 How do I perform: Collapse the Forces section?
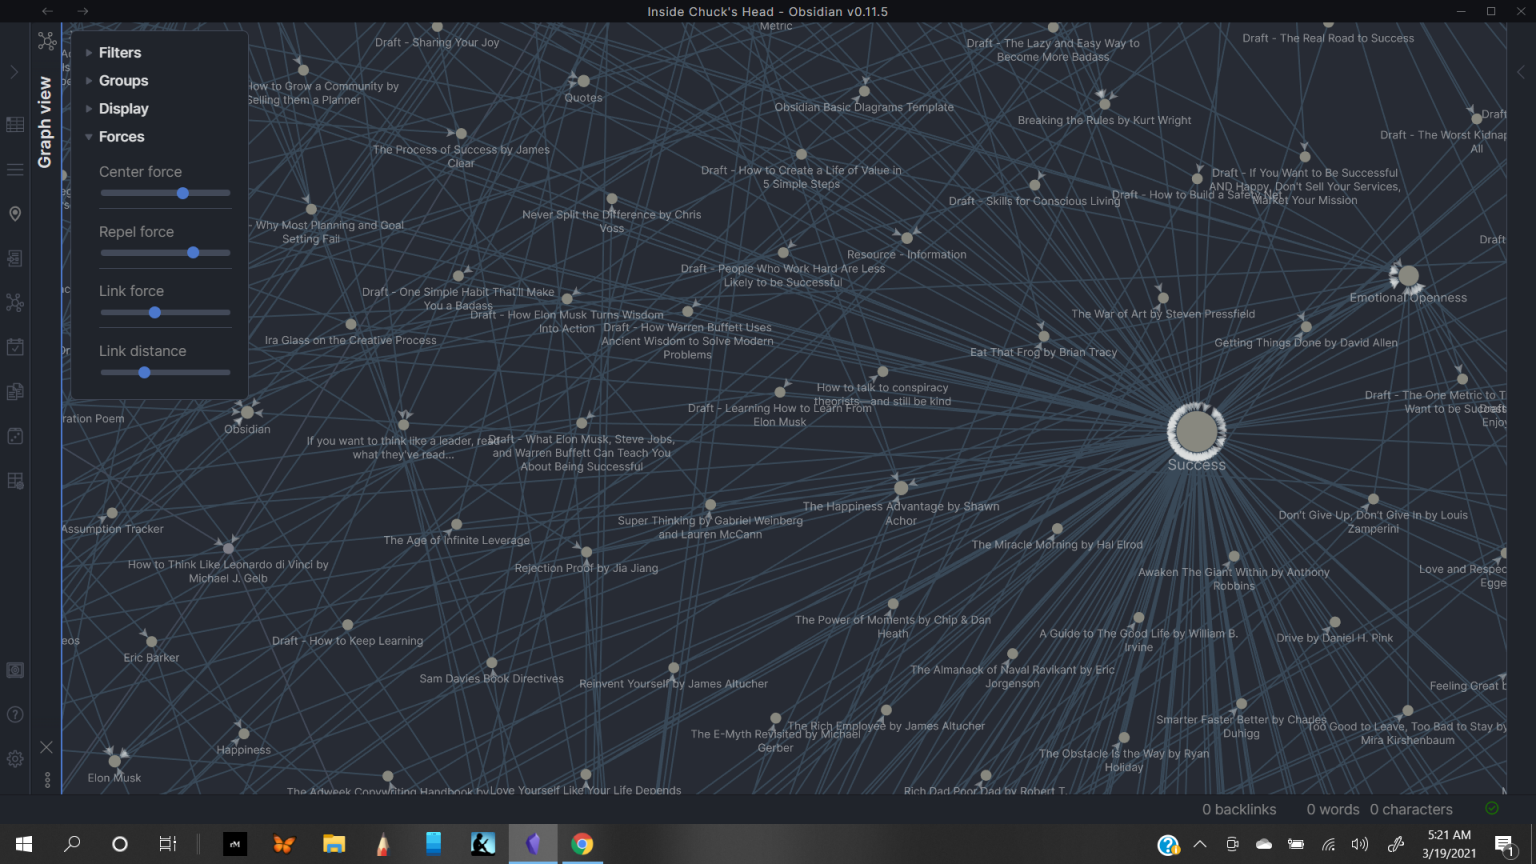tap(121, 137)
